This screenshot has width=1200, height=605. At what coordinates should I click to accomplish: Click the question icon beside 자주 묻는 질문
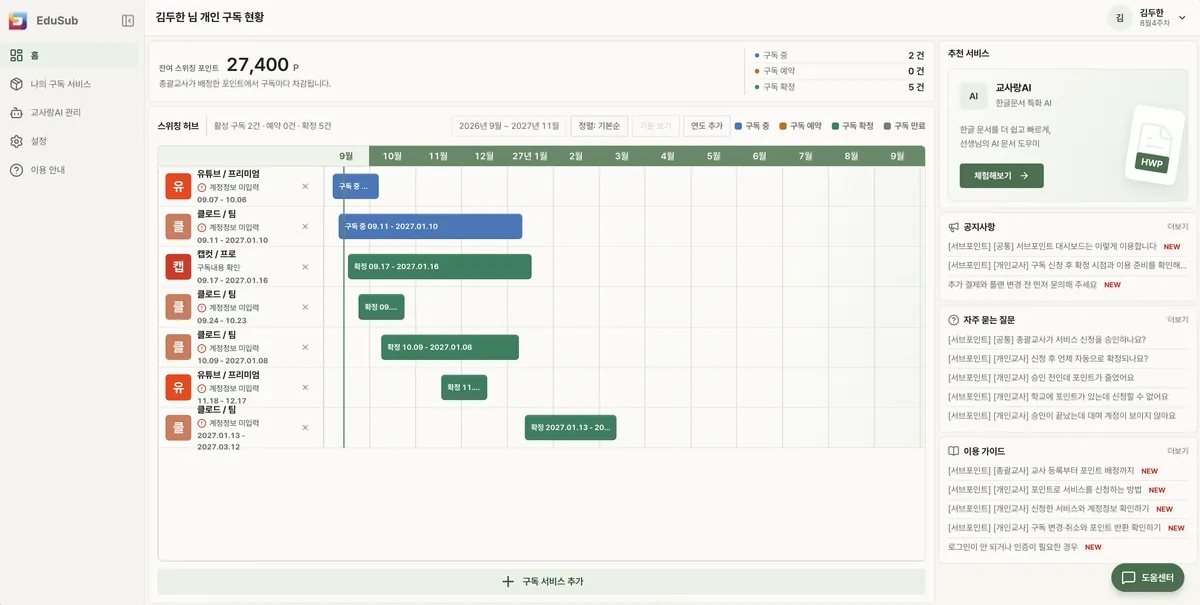(954, 320)
